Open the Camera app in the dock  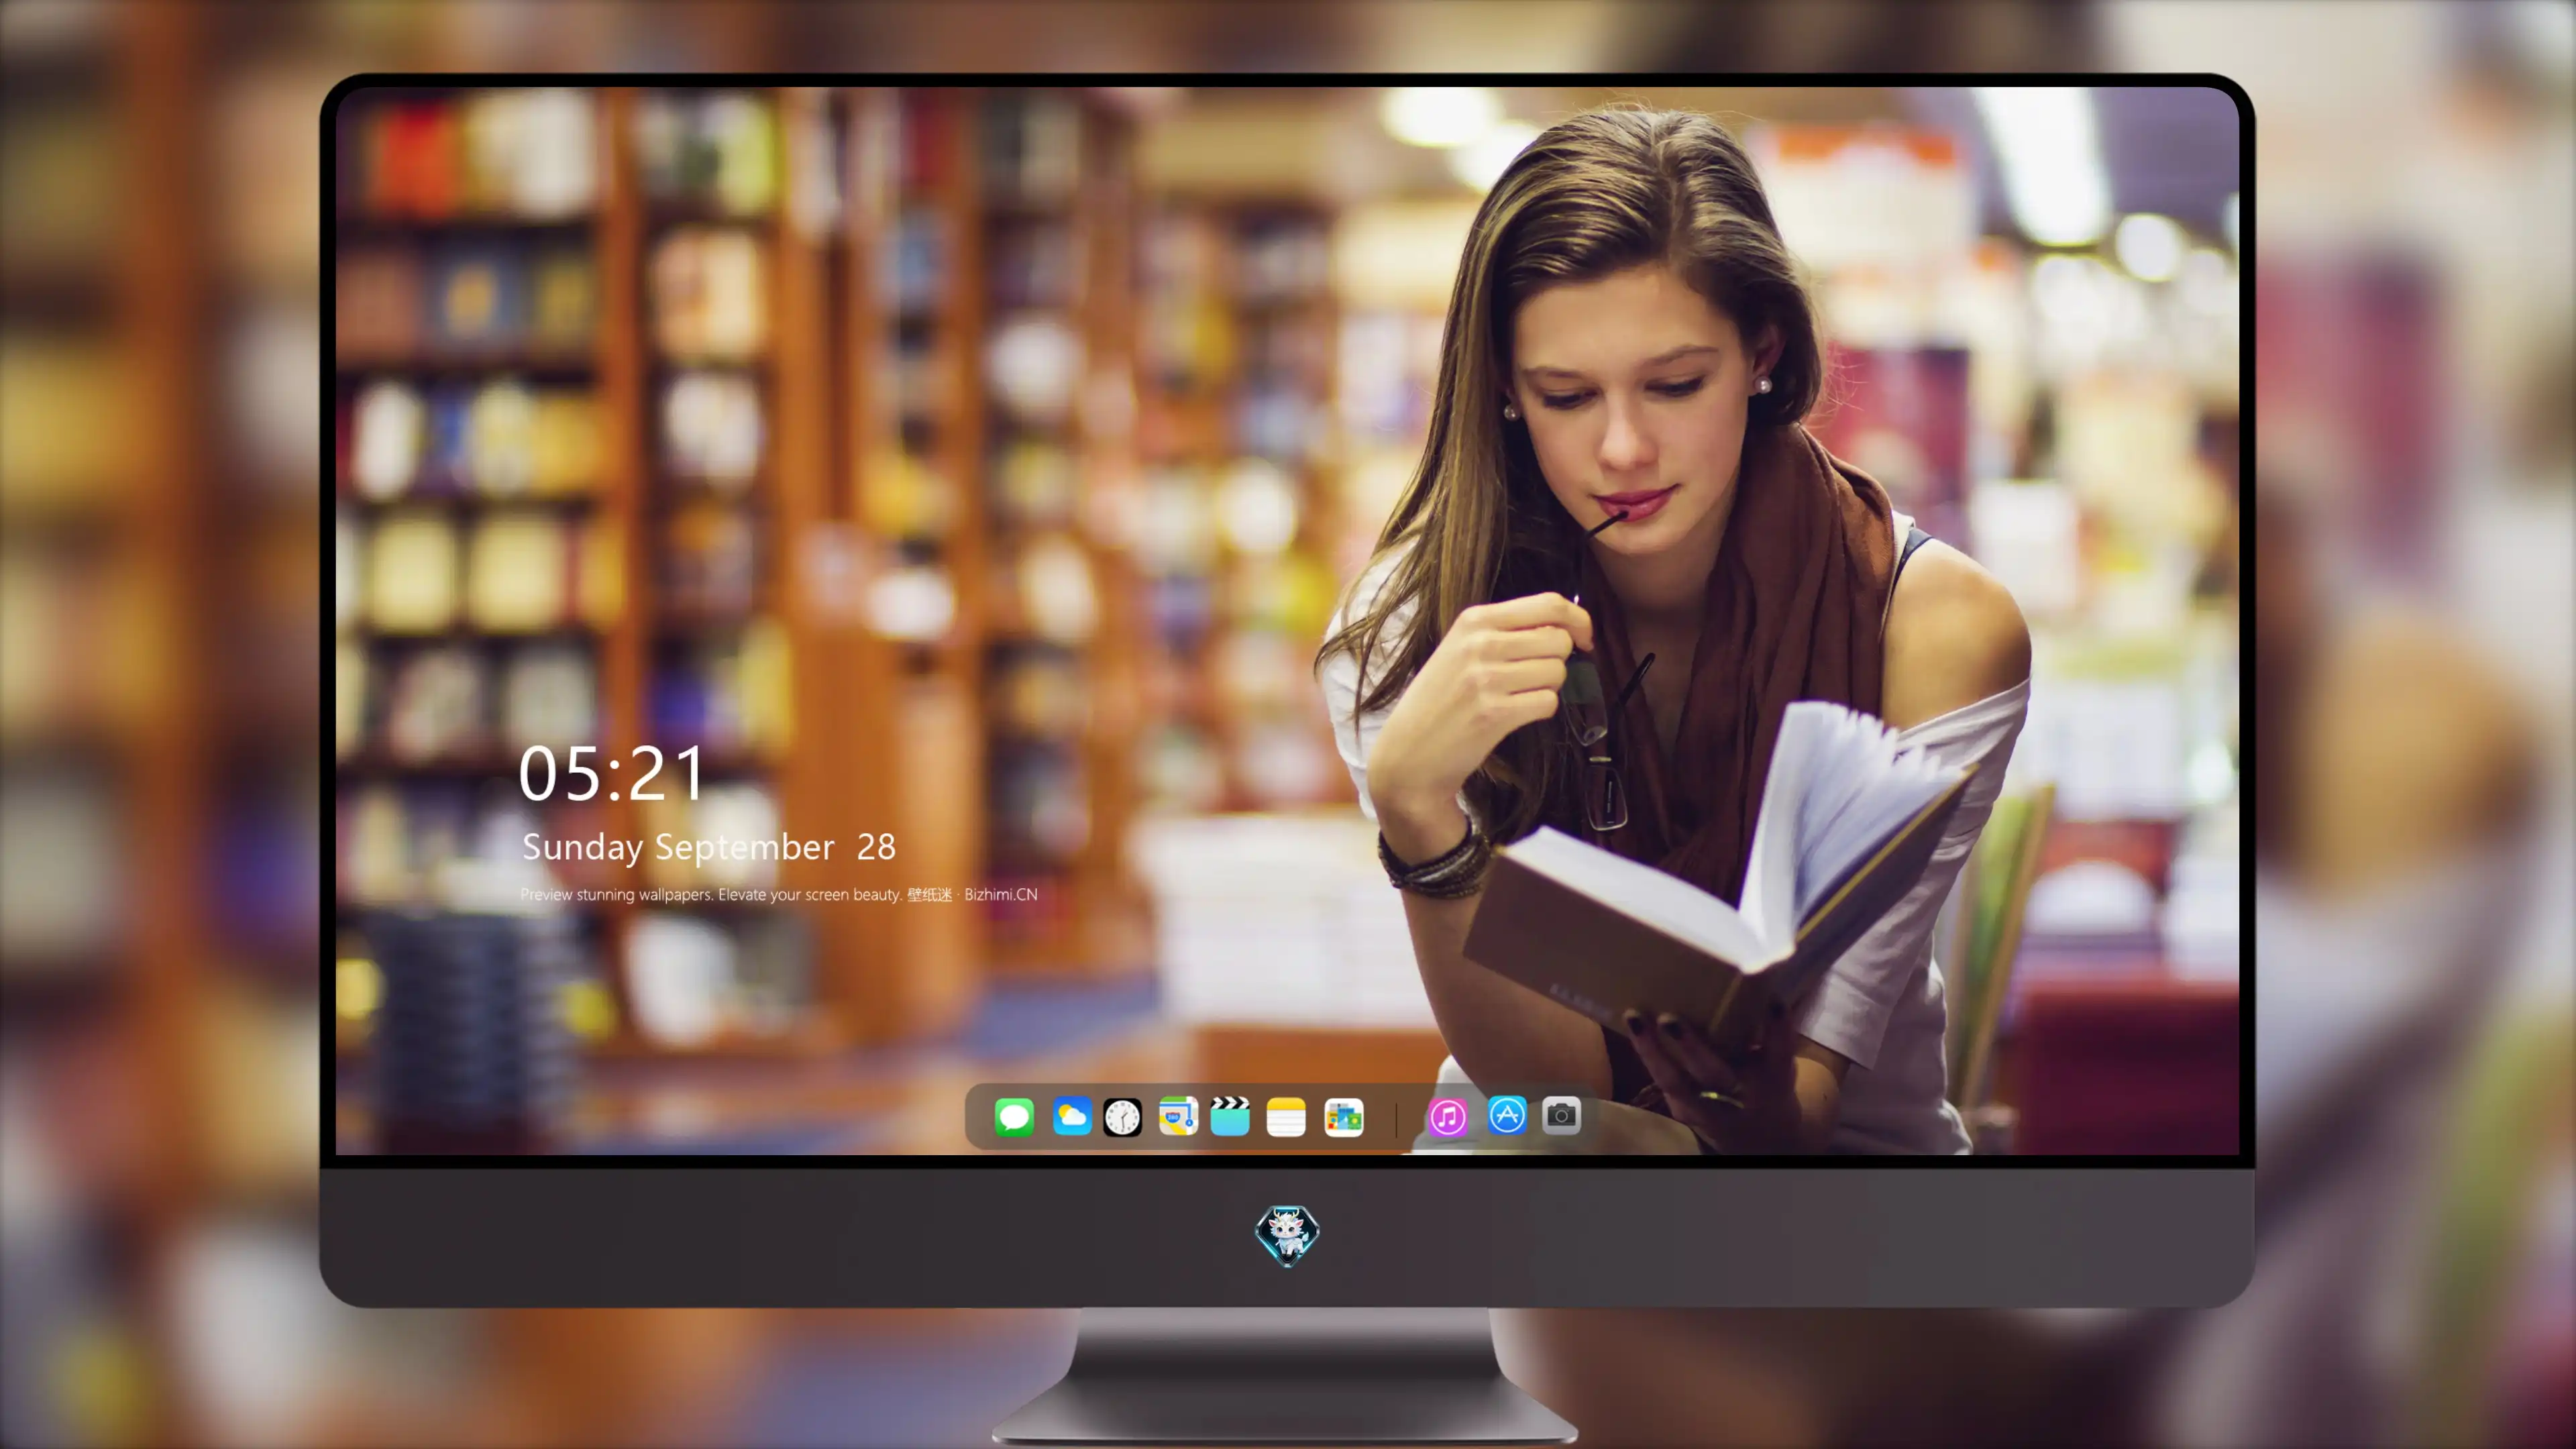[1561, 1115]
